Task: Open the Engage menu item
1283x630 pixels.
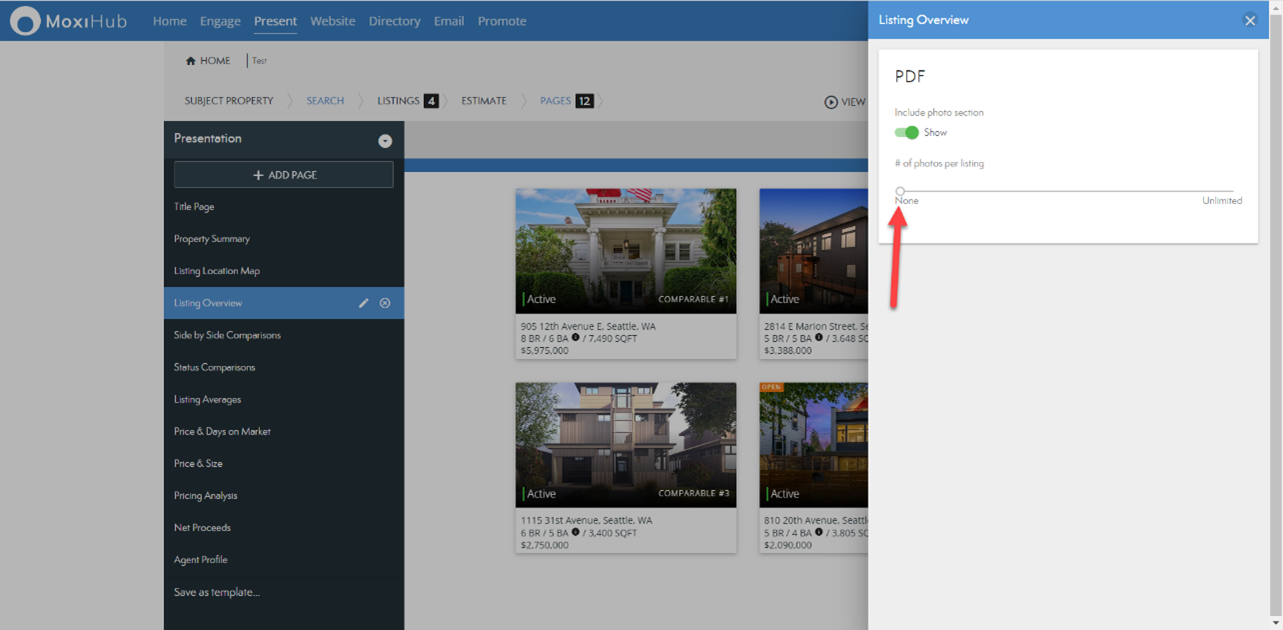Action: (220, 21)
